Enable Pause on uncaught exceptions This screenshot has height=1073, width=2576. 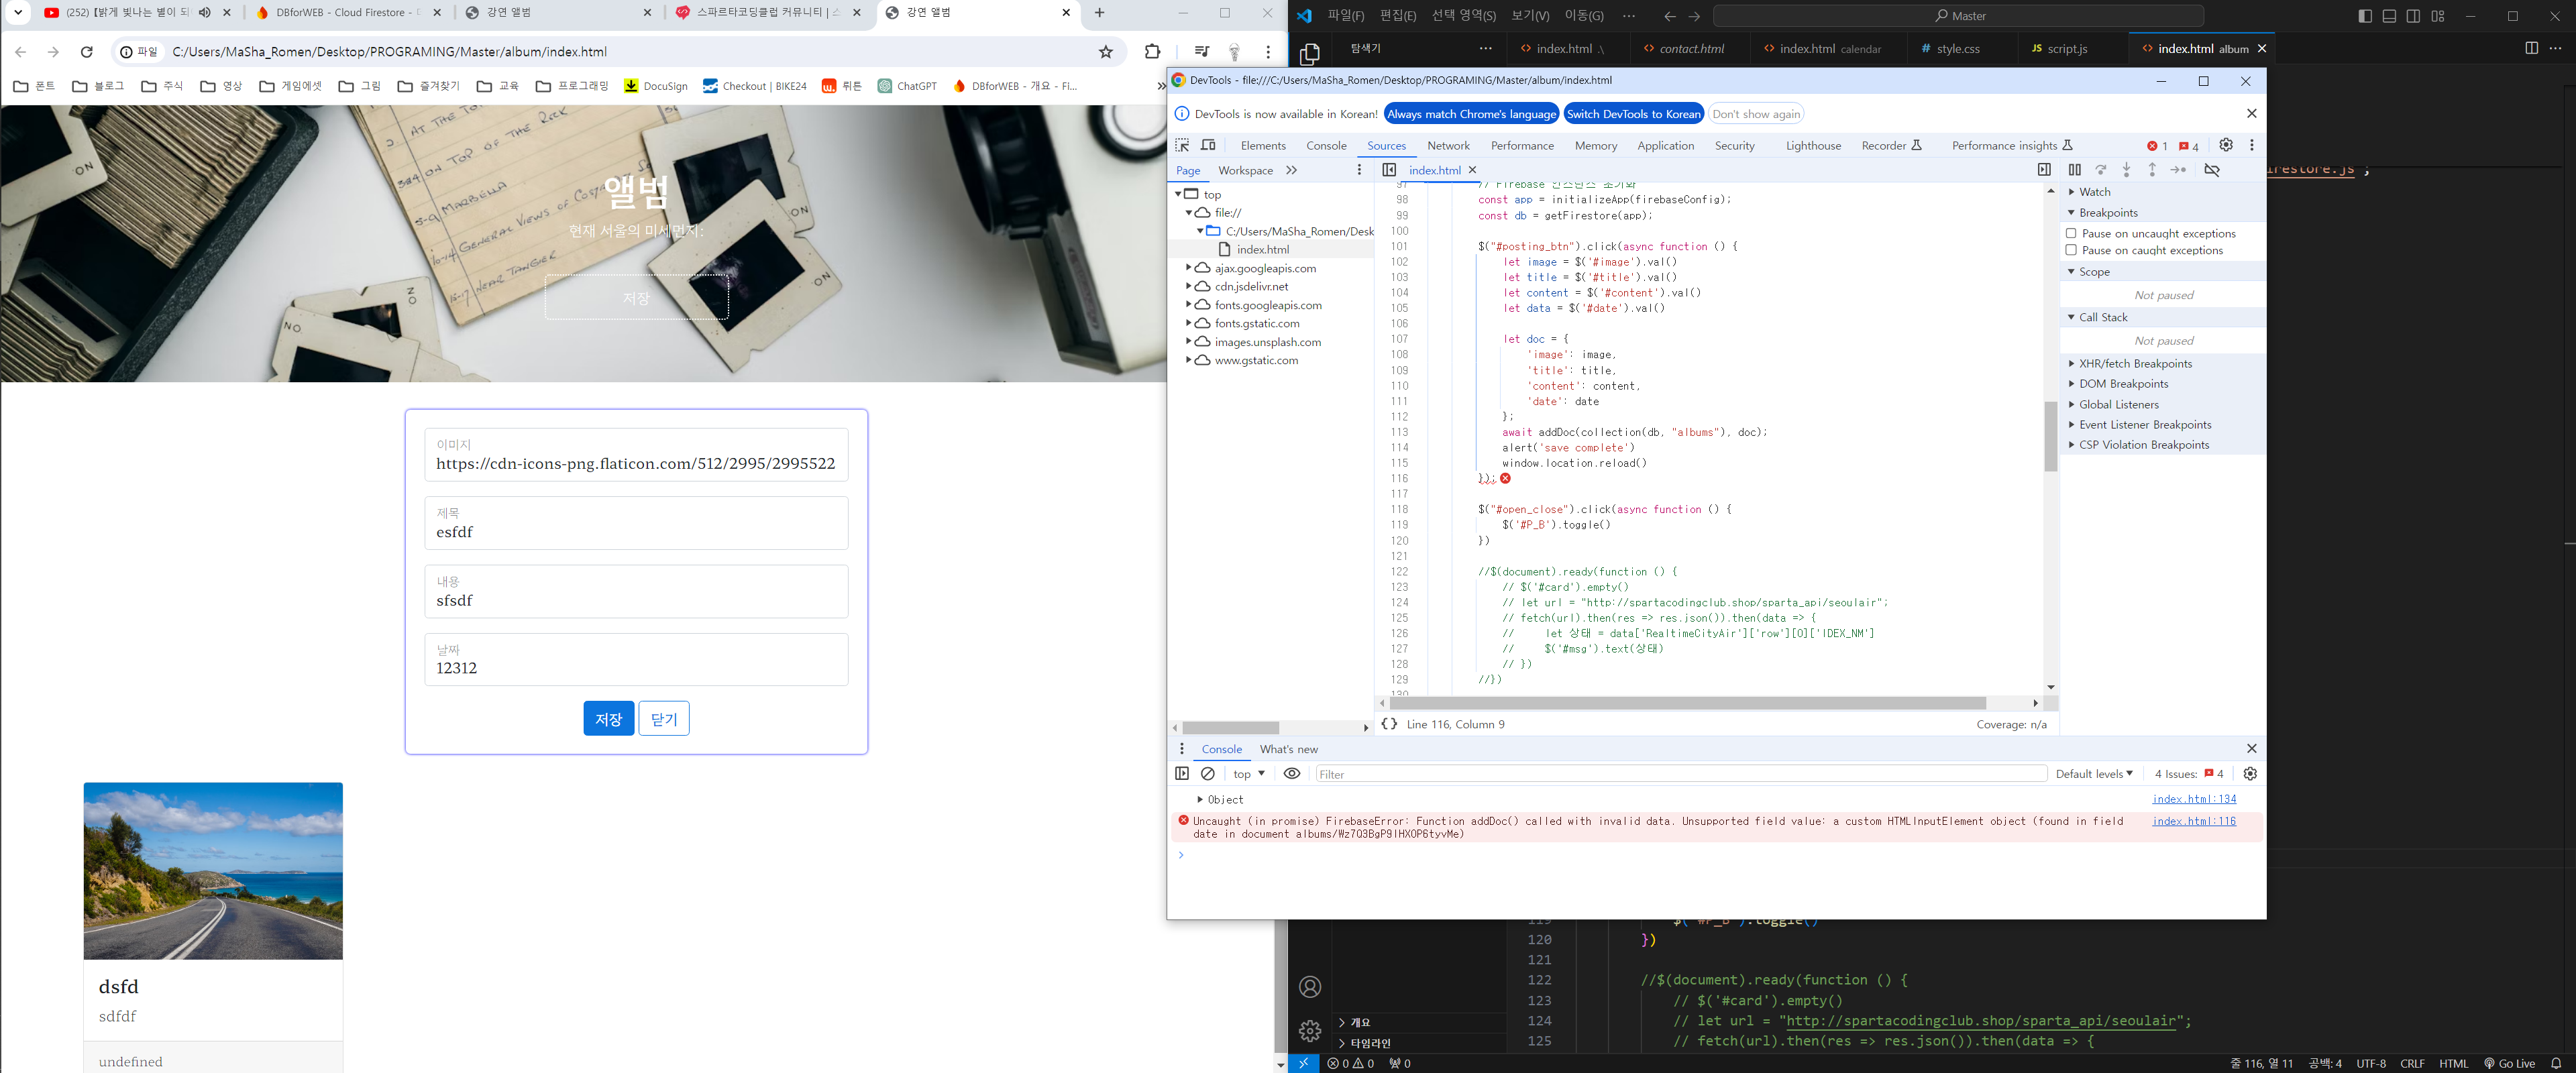pyautogui.click(x=2071, y=233)
